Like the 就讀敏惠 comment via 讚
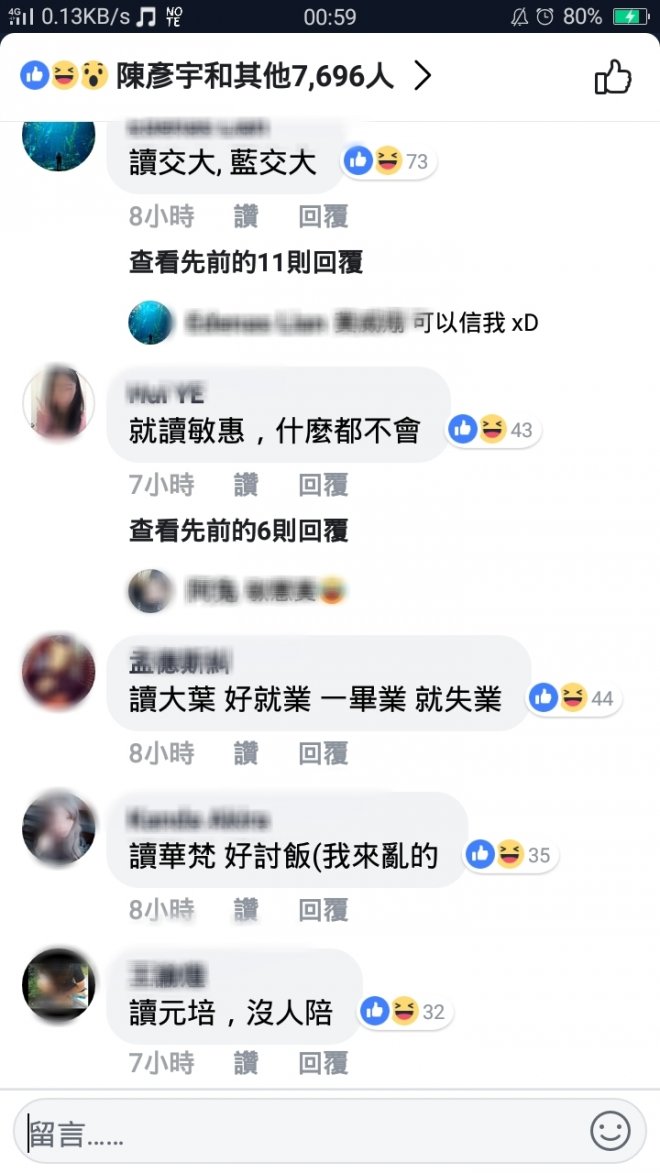Viewport: 660px width, 1173px height. pyautogui.click(x=246, y=485)
